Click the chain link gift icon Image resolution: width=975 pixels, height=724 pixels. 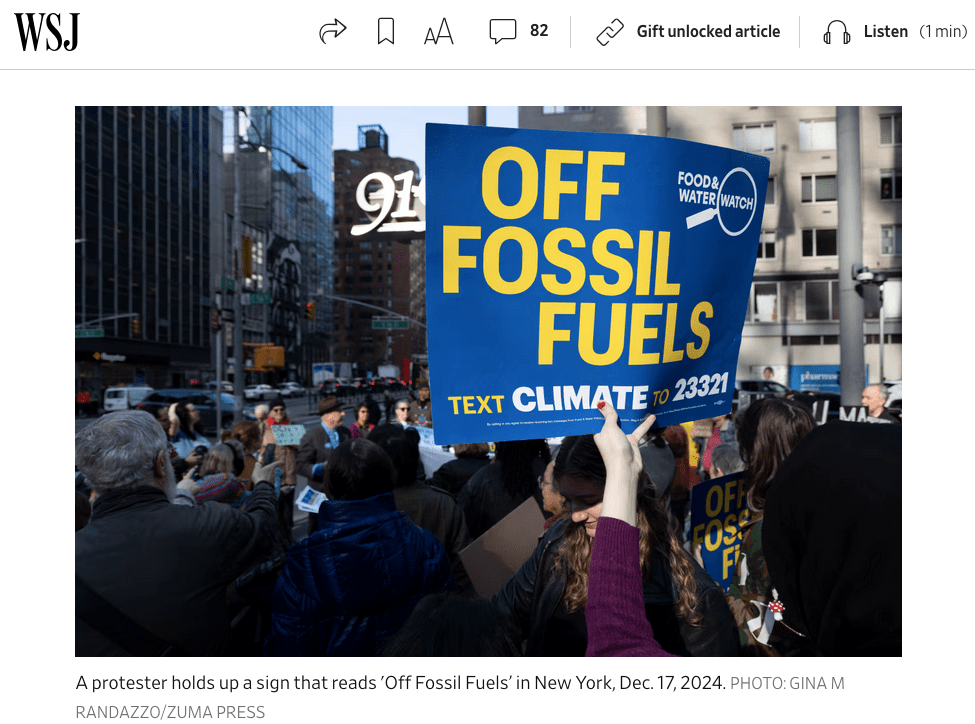pos(609,32)
